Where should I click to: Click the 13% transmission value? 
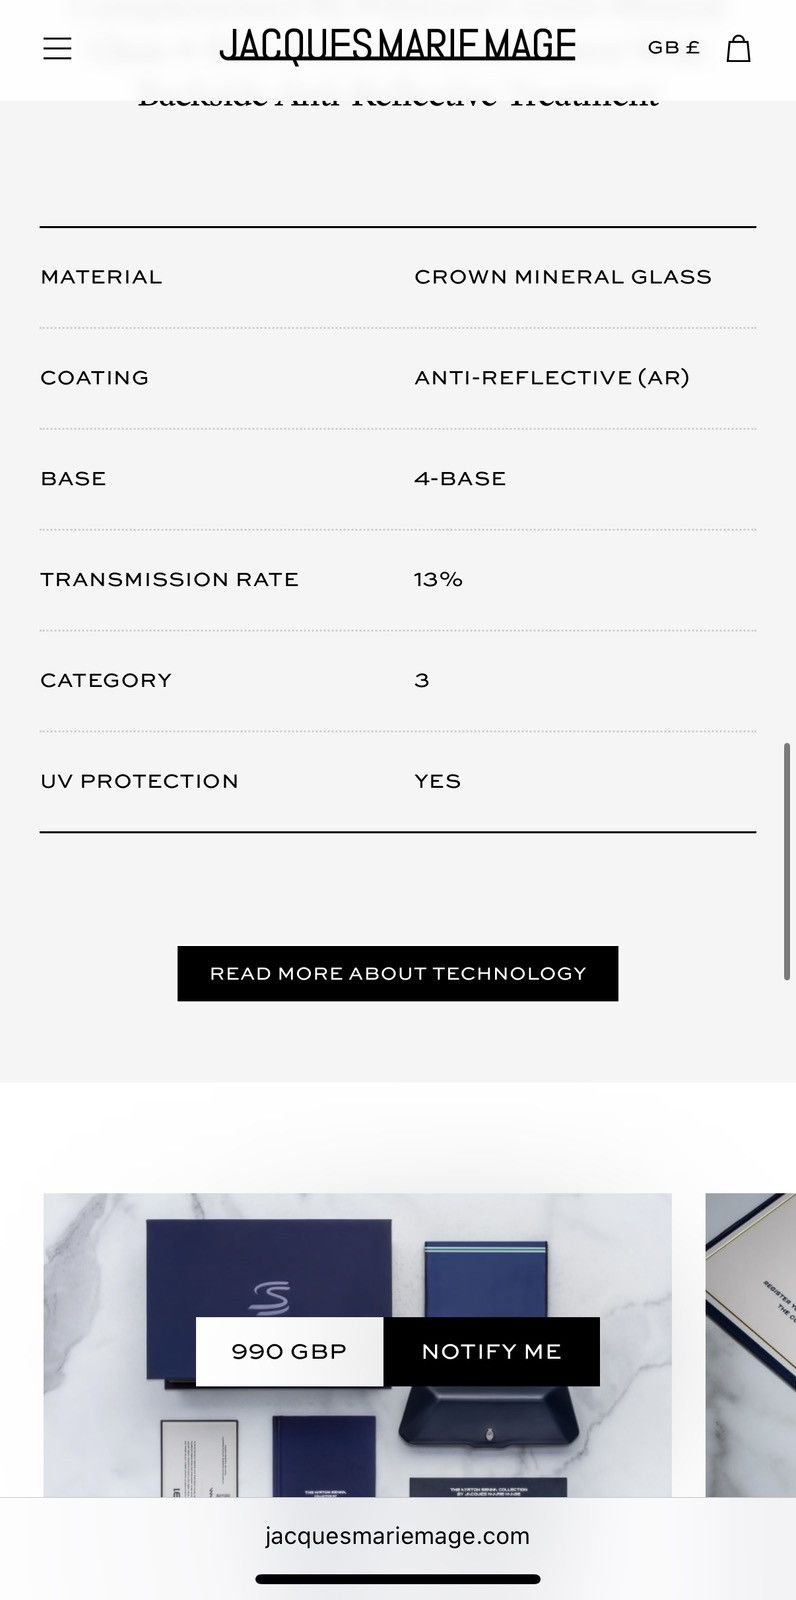pos(438,580)
